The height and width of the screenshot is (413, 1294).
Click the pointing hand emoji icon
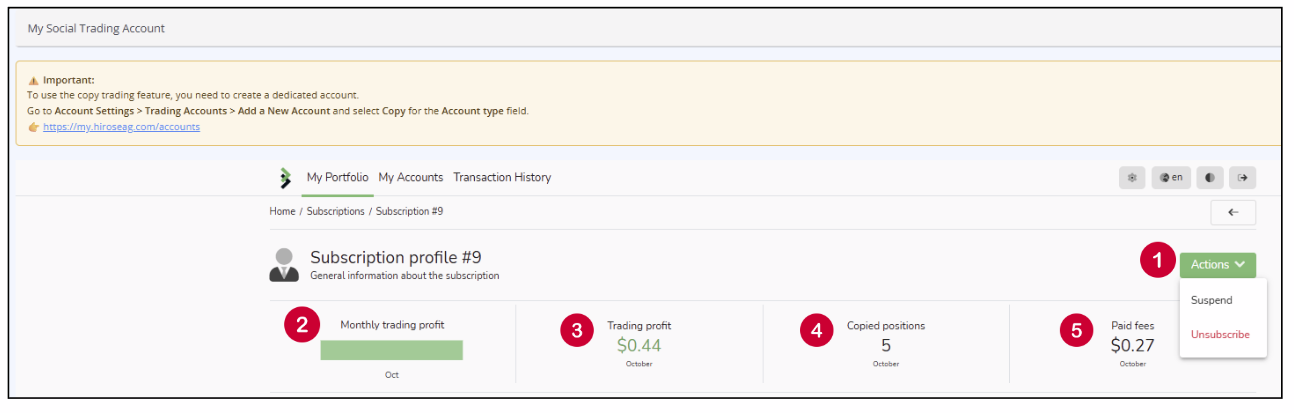34,127
